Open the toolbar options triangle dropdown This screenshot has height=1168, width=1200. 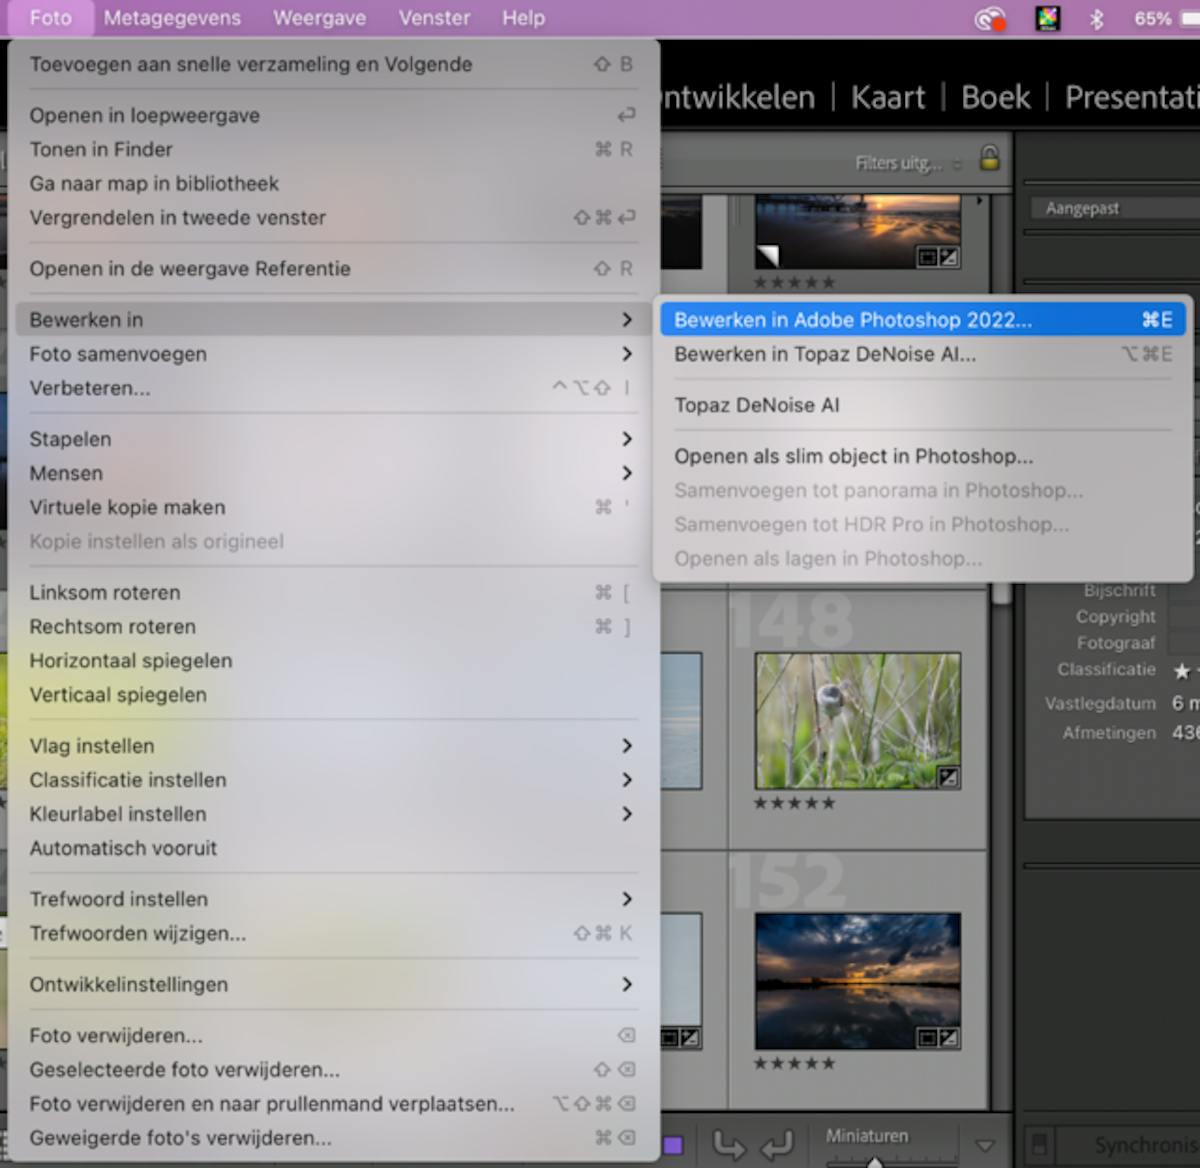[x=985, y=1146]
